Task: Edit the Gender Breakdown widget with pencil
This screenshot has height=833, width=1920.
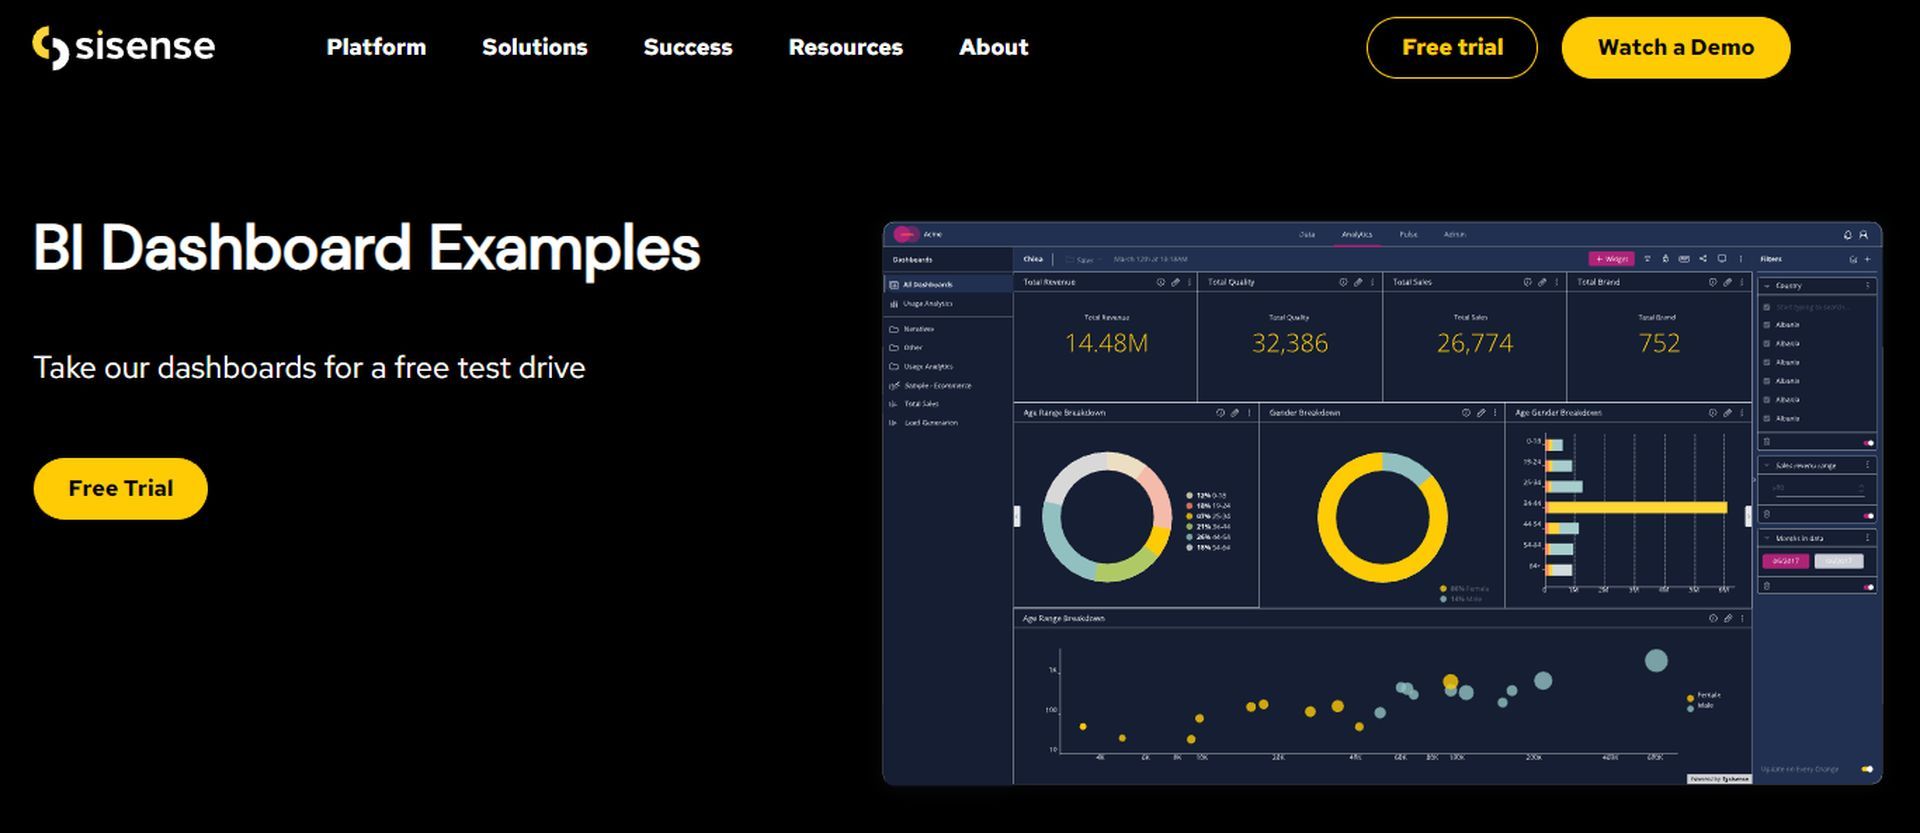Action: tap(1481, 413)
